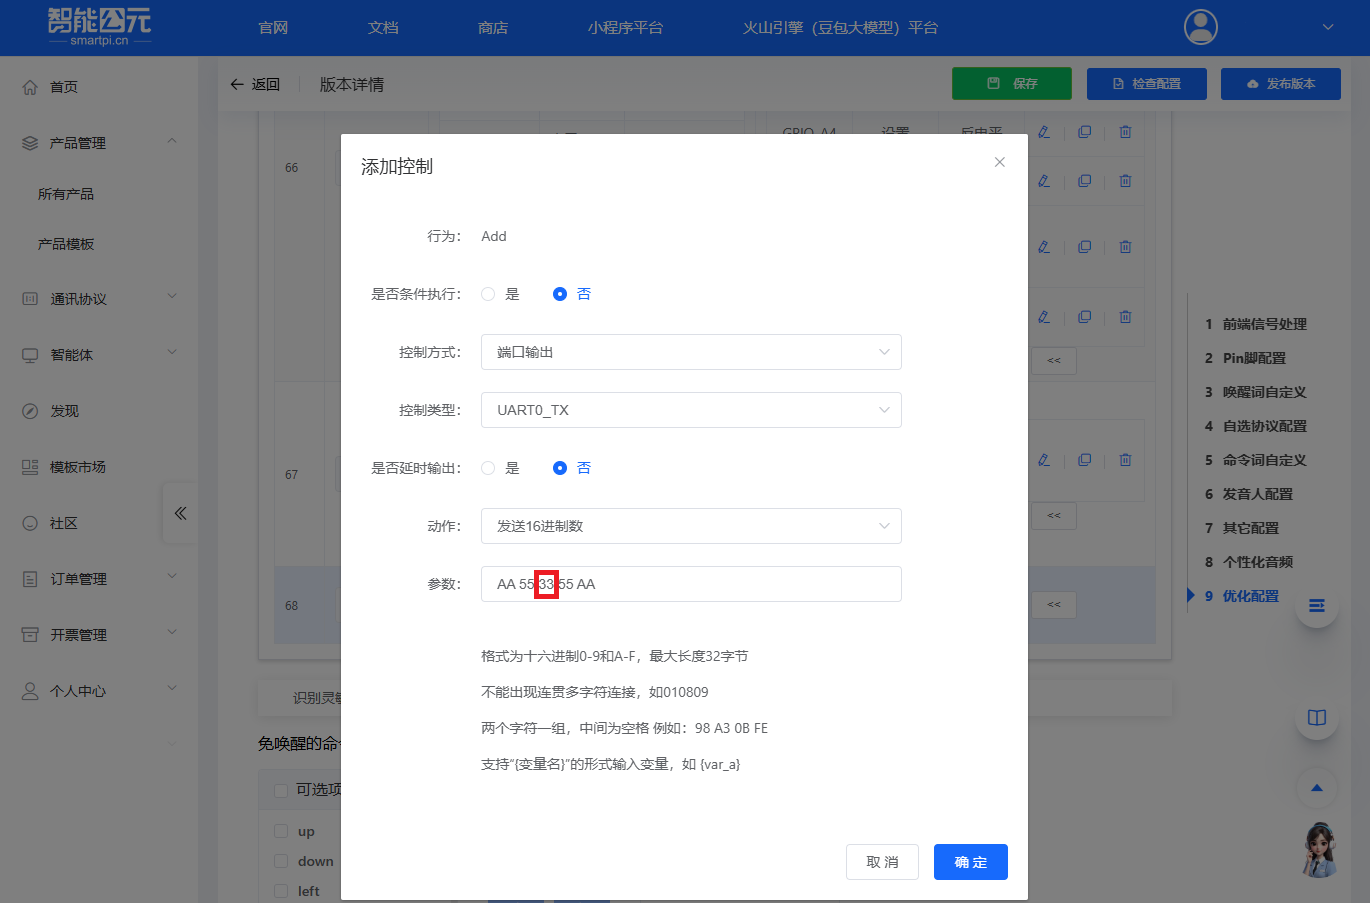
Task: Open the 动作 发送16进制数 dropdown
Action: pos(690,526)
